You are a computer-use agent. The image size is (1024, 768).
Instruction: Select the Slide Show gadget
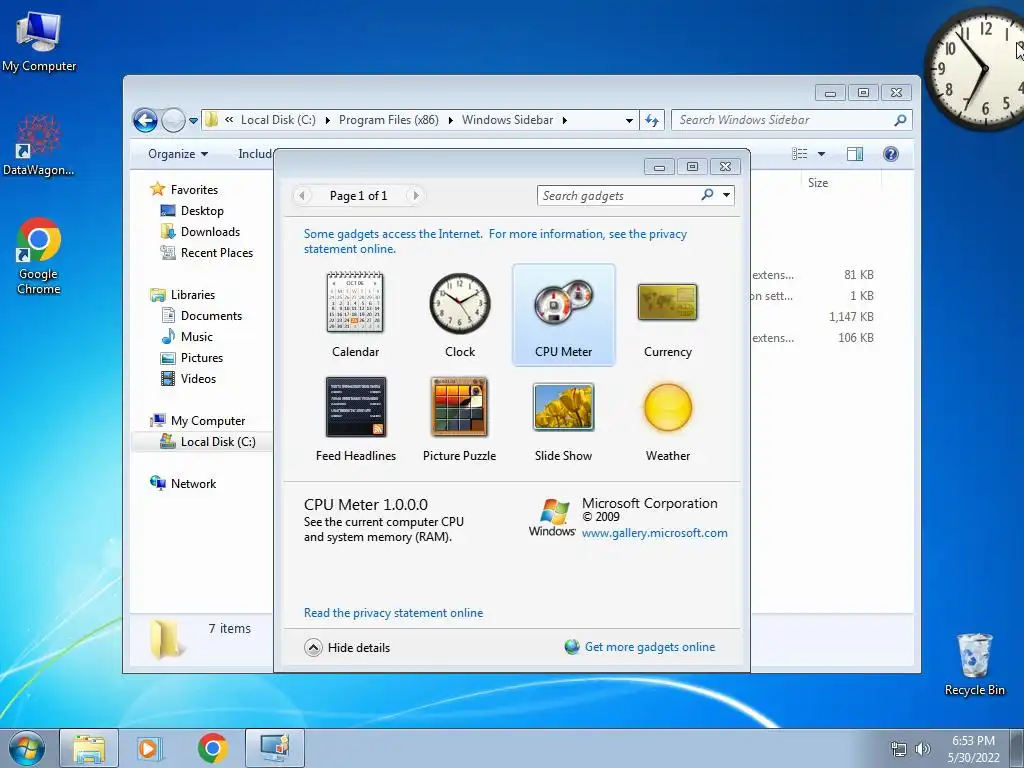click(x=563, y=419)
